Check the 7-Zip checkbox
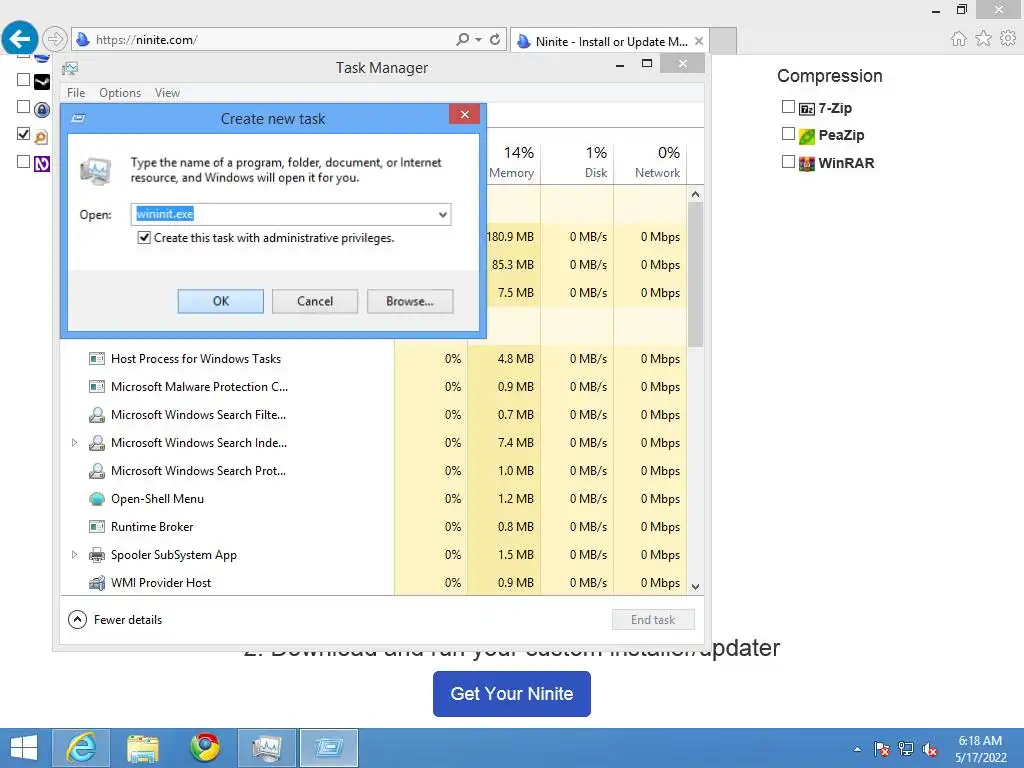 click(x=788, y=106)
